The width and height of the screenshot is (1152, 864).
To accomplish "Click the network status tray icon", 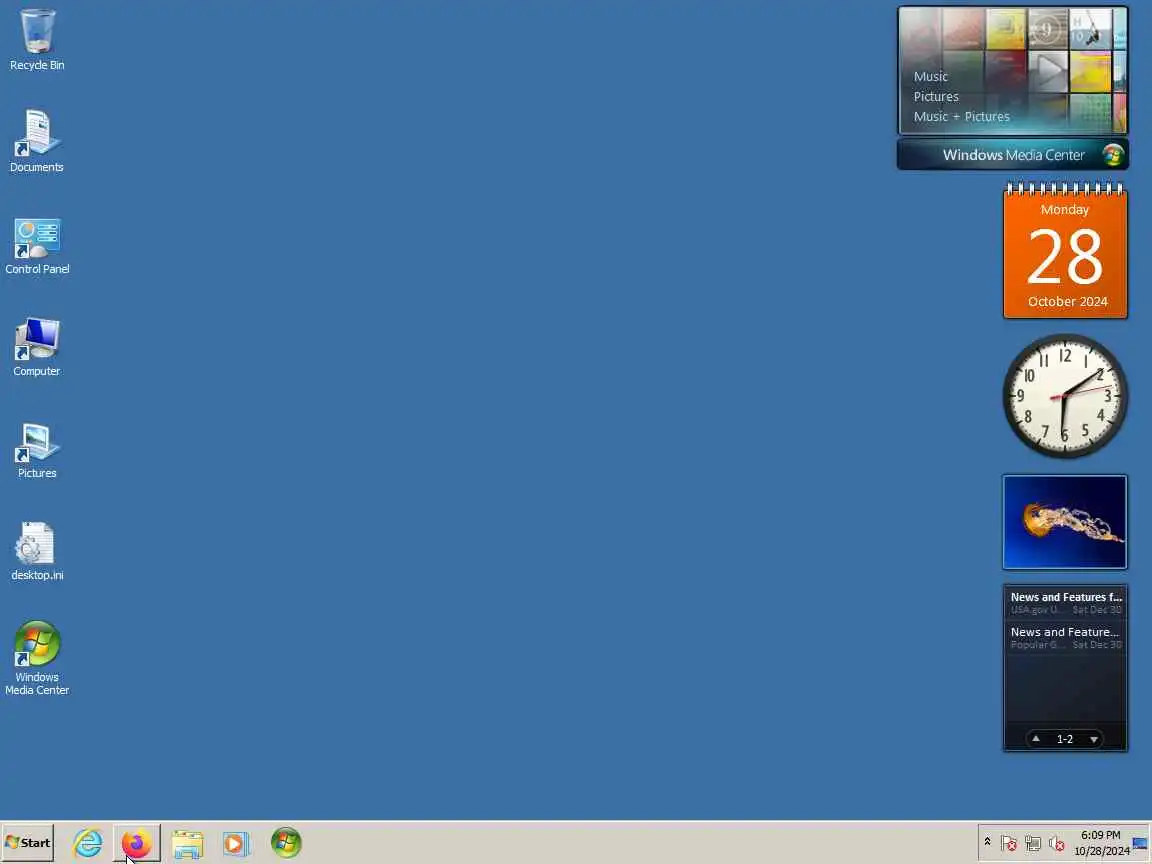I will (x=1033, y=843).
